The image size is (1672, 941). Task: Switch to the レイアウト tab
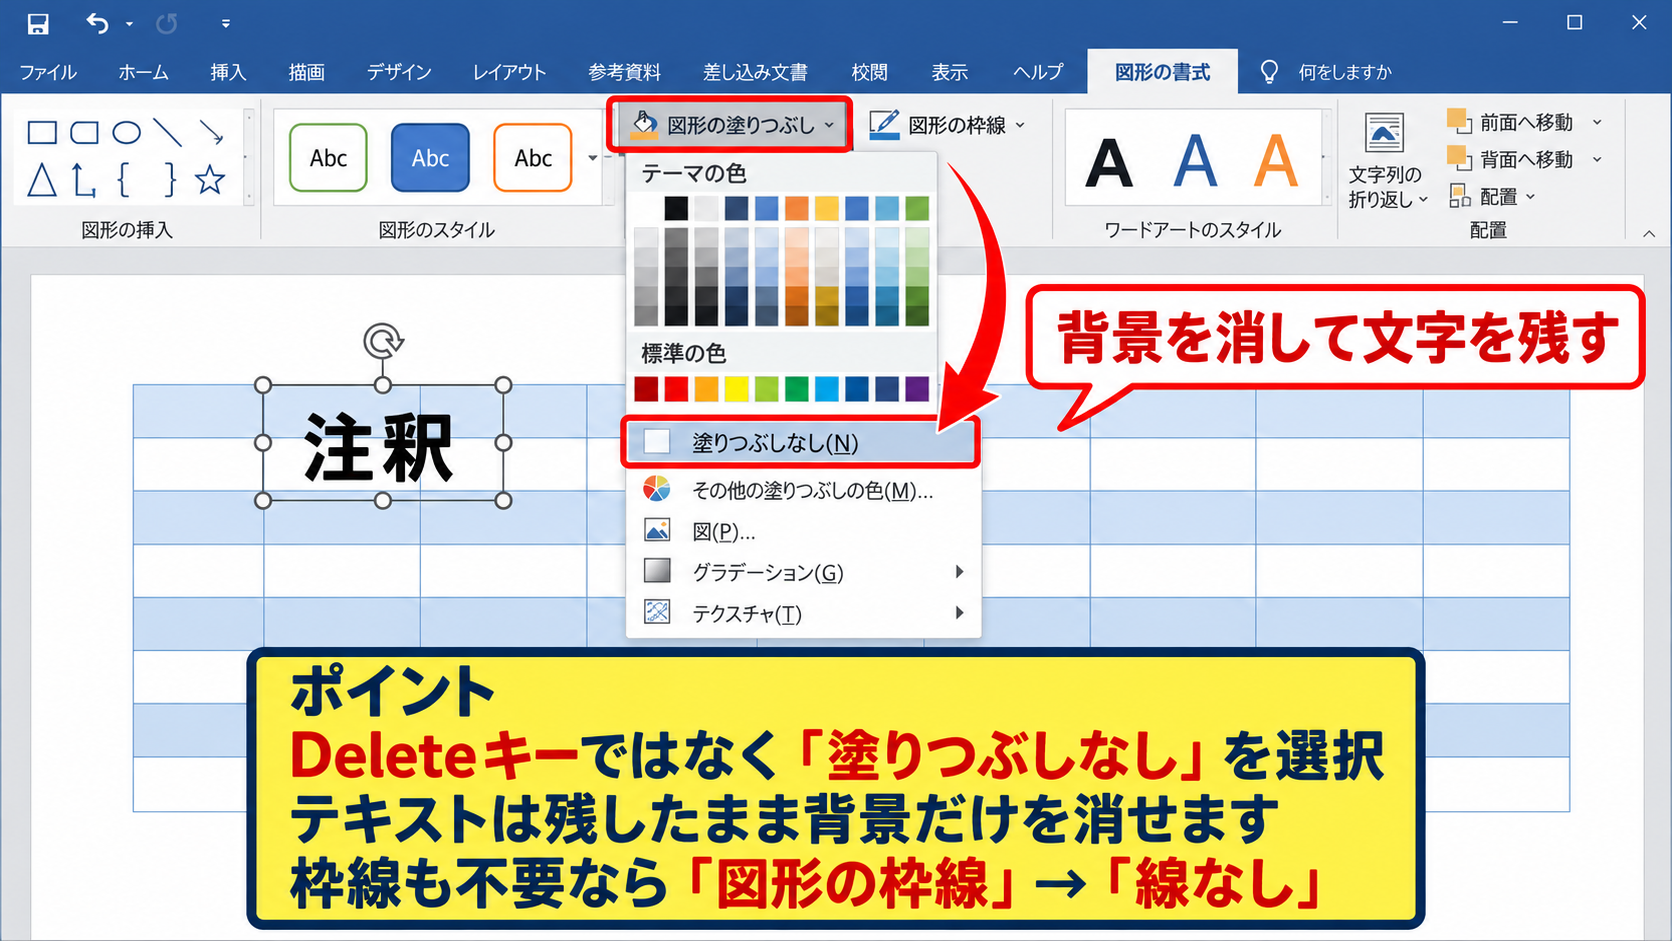[x=510, y=72]
